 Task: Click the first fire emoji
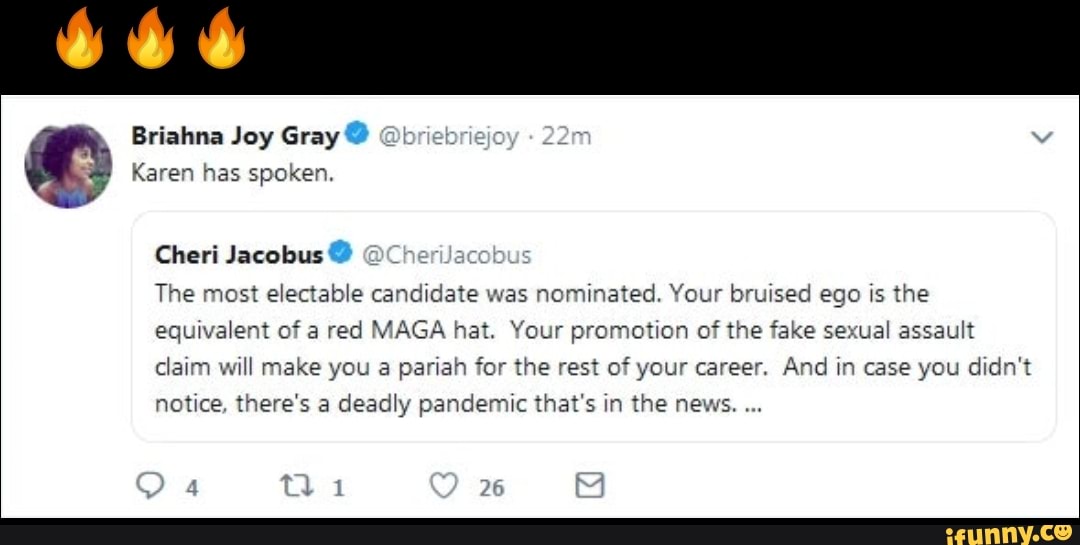pos(79,40)
